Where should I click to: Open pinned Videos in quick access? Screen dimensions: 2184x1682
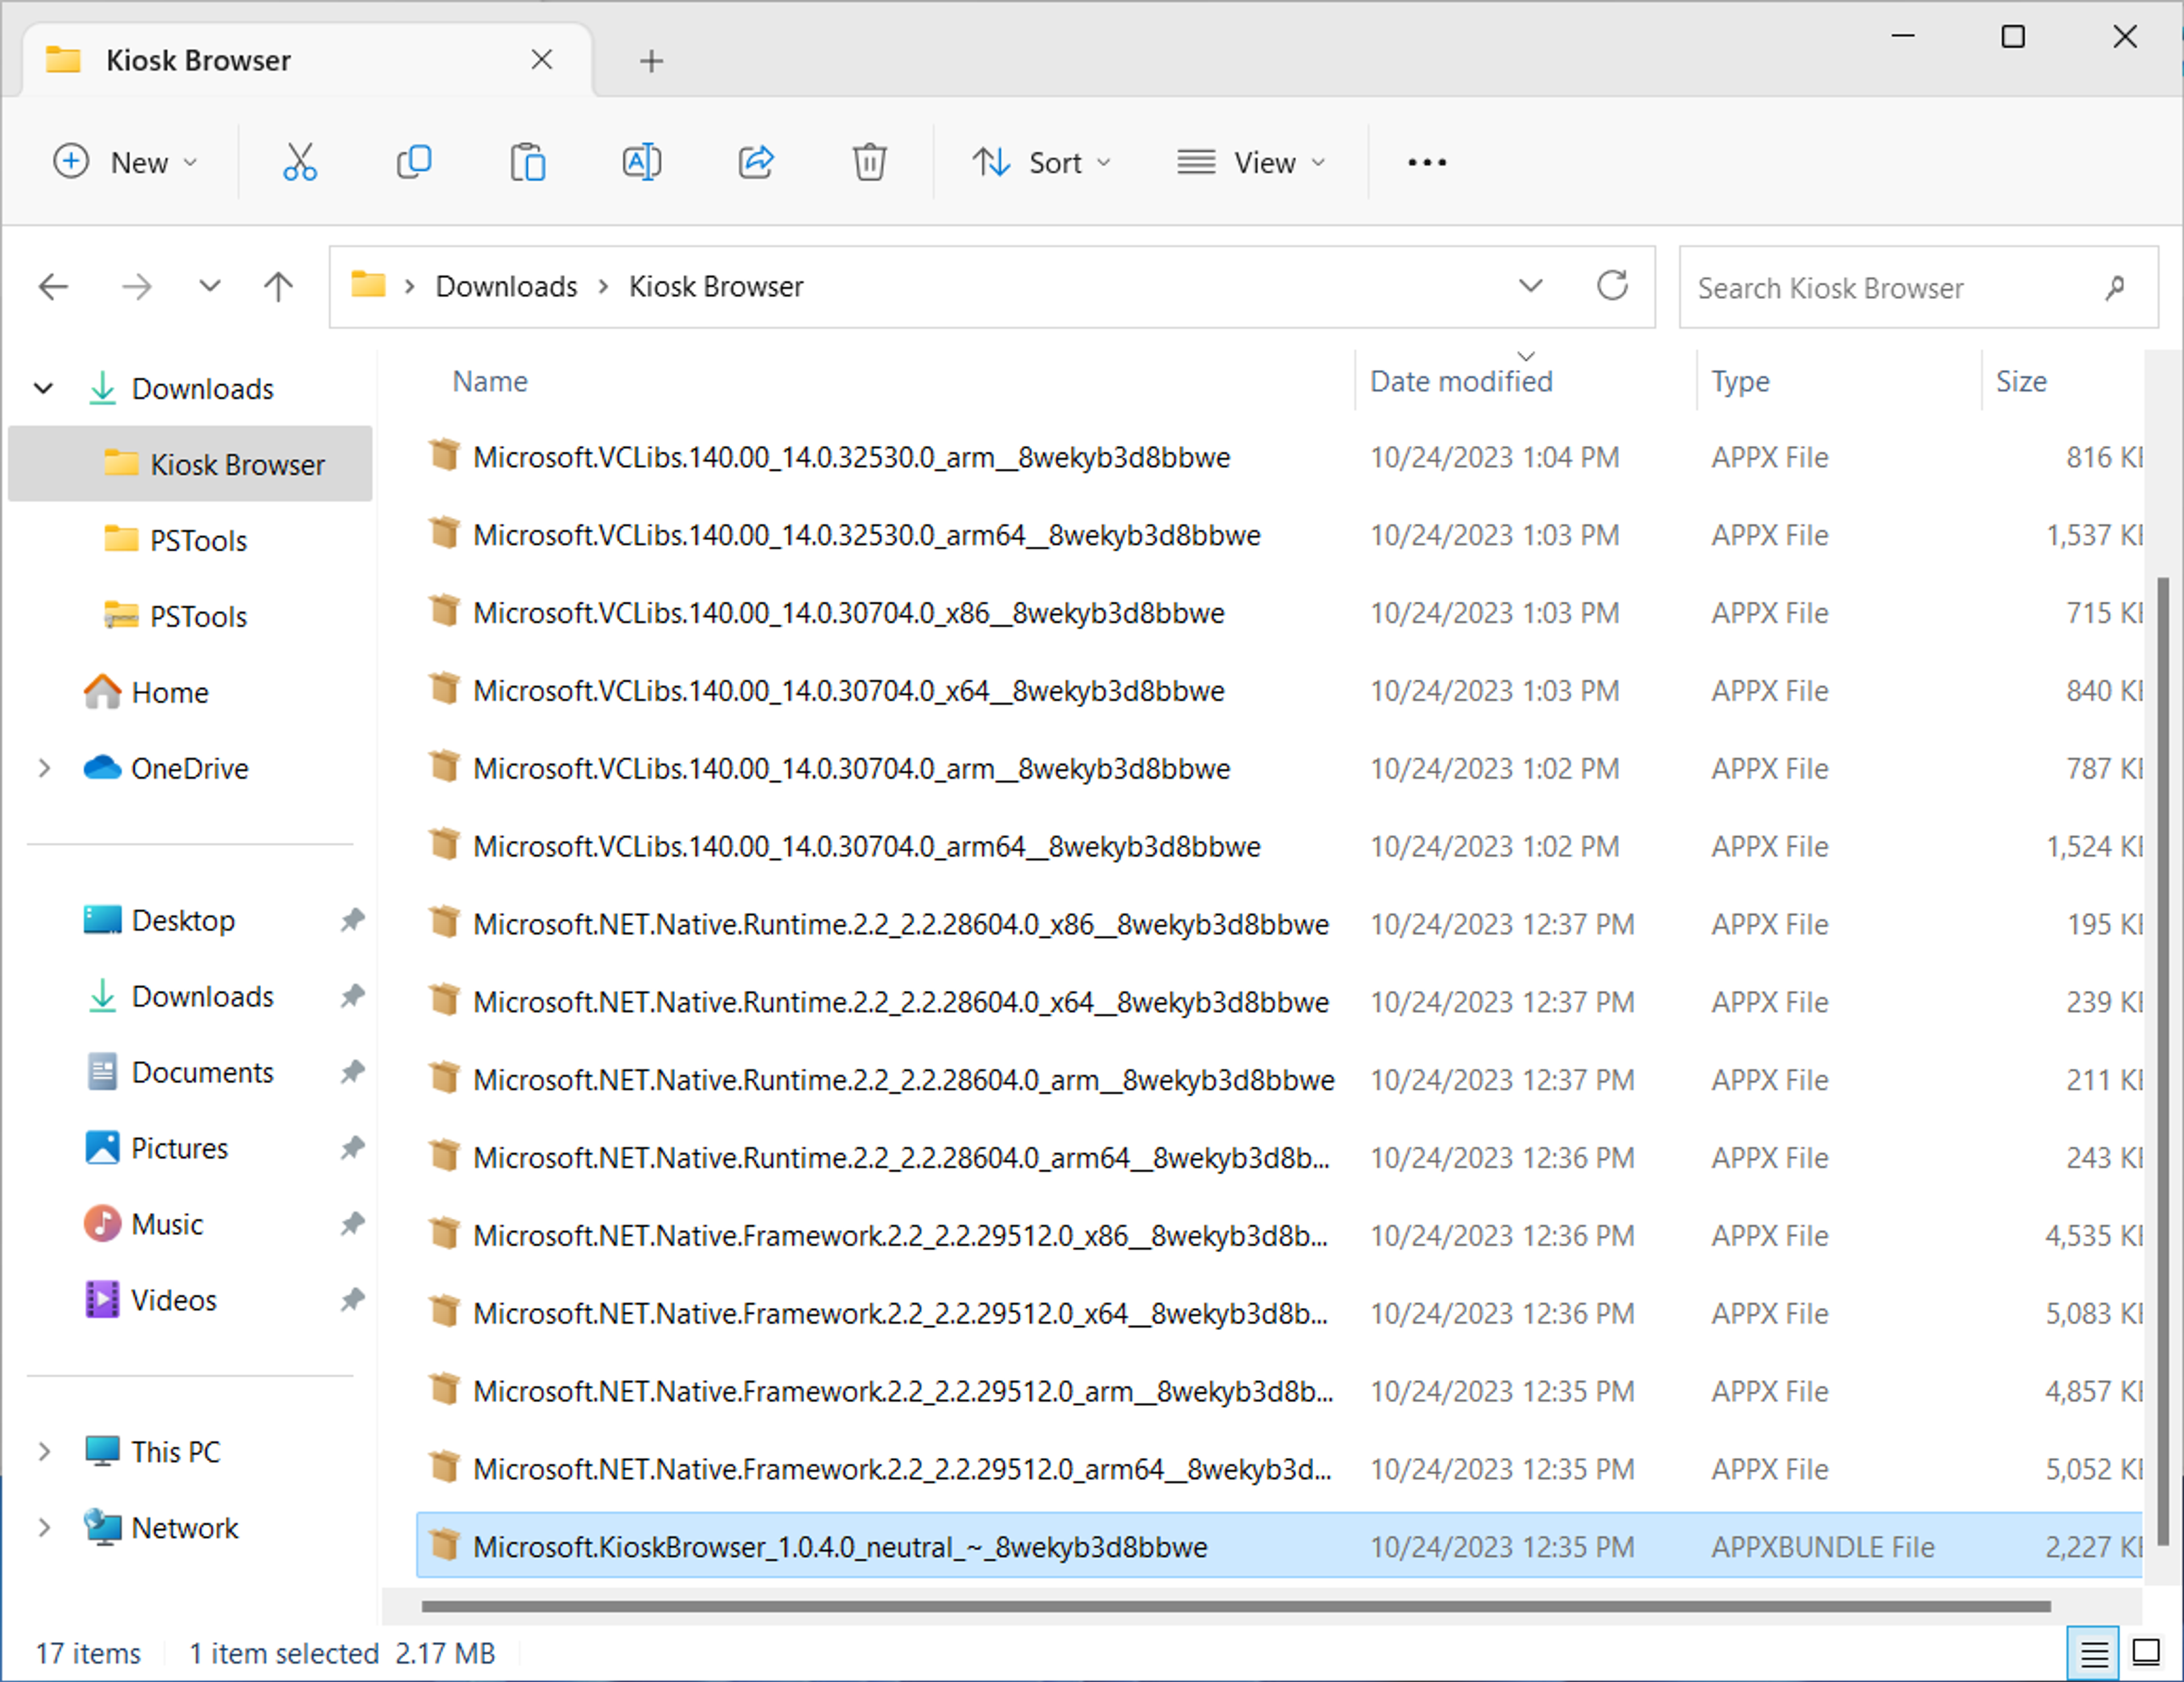150,1300
